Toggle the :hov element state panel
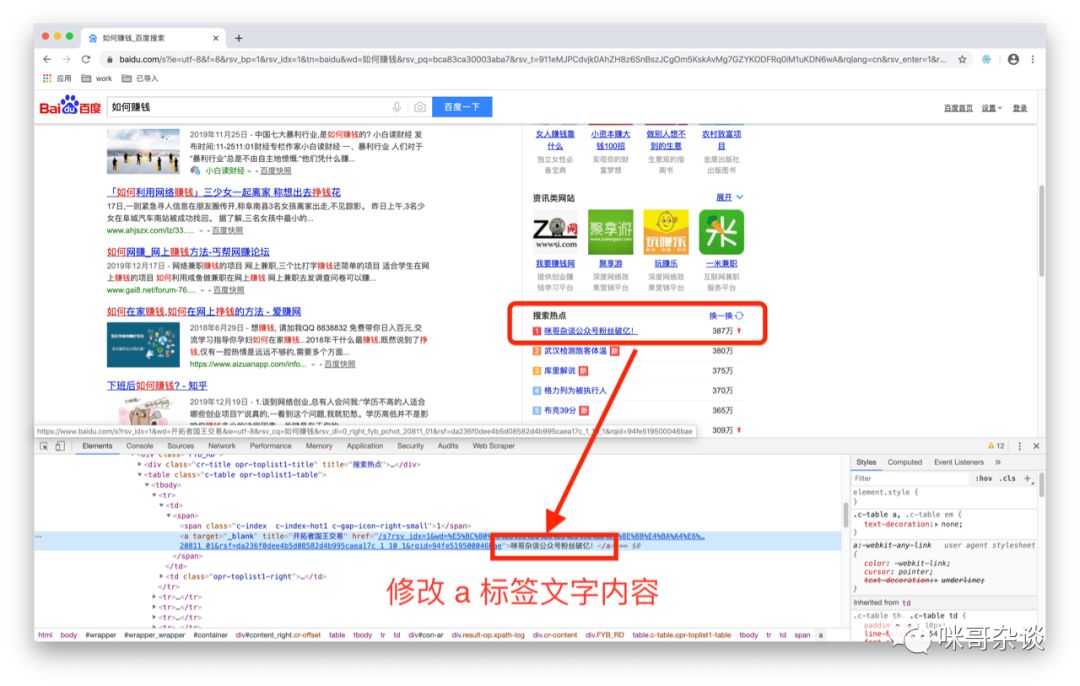 [984, 478]
